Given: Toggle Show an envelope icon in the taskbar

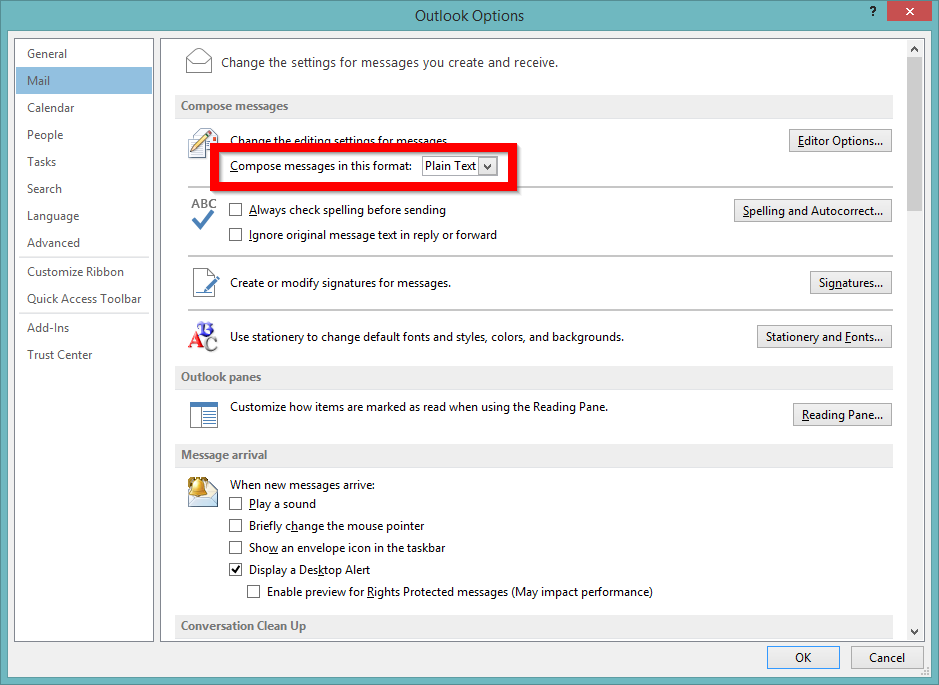Looking at the screenshot, I should point(236,548).
